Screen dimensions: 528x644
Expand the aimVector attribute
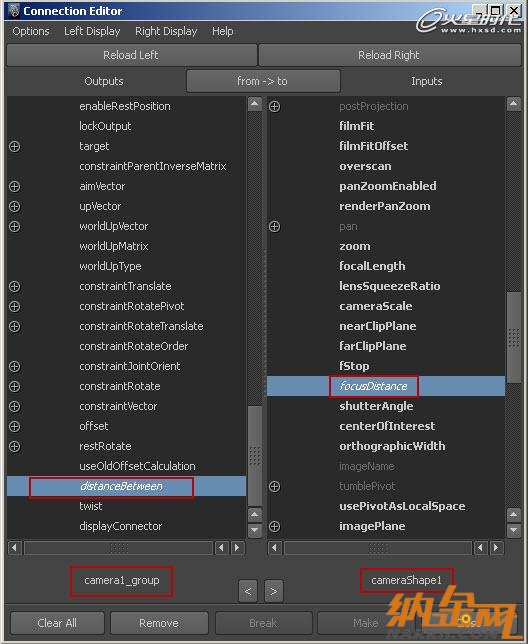pyautogui.click(x=14, y=186)
